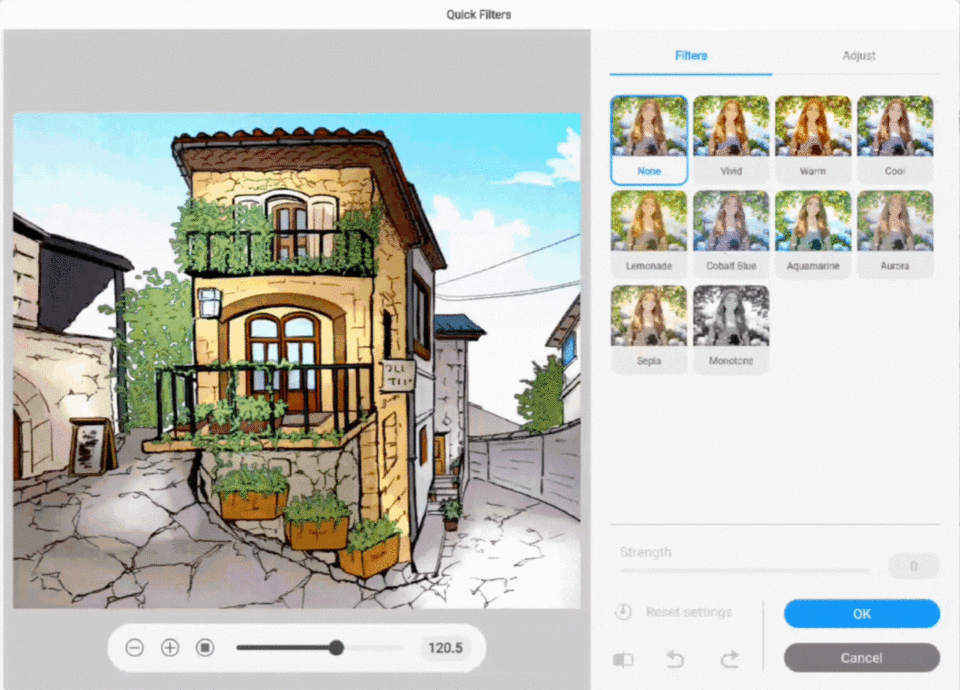Apply the Warm filter

pyautogui.click(x=813, y=140)
